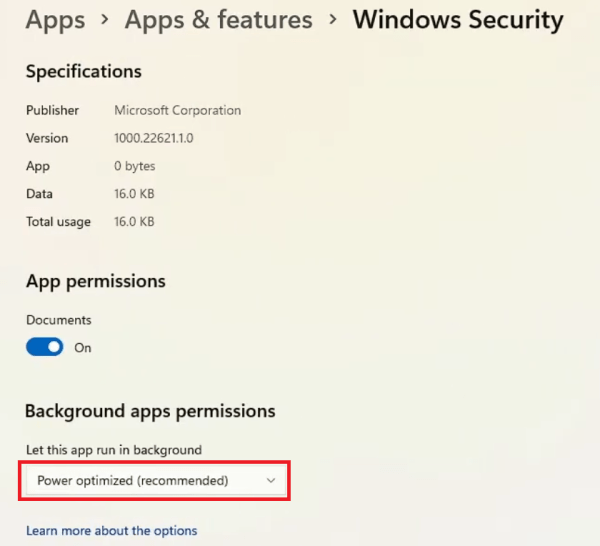
Task: Click the Total usage 16.0 KB value
Action: coord(134,222)
